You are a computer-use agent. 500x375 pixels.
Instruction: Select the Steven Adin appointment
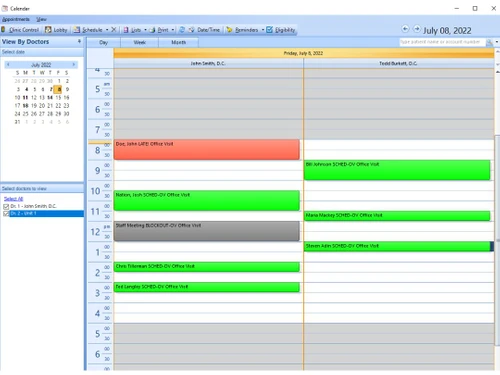(x=397, y=246)
